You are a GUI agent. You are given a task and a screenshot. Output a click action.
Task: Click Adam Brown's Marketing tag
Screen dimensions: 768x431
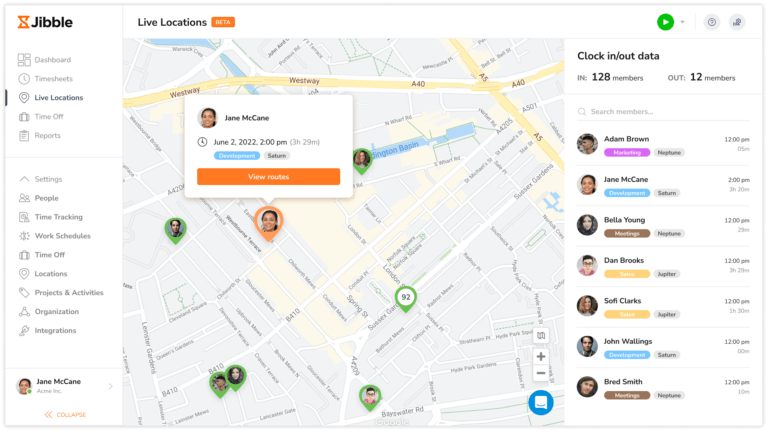click(627, 153)
